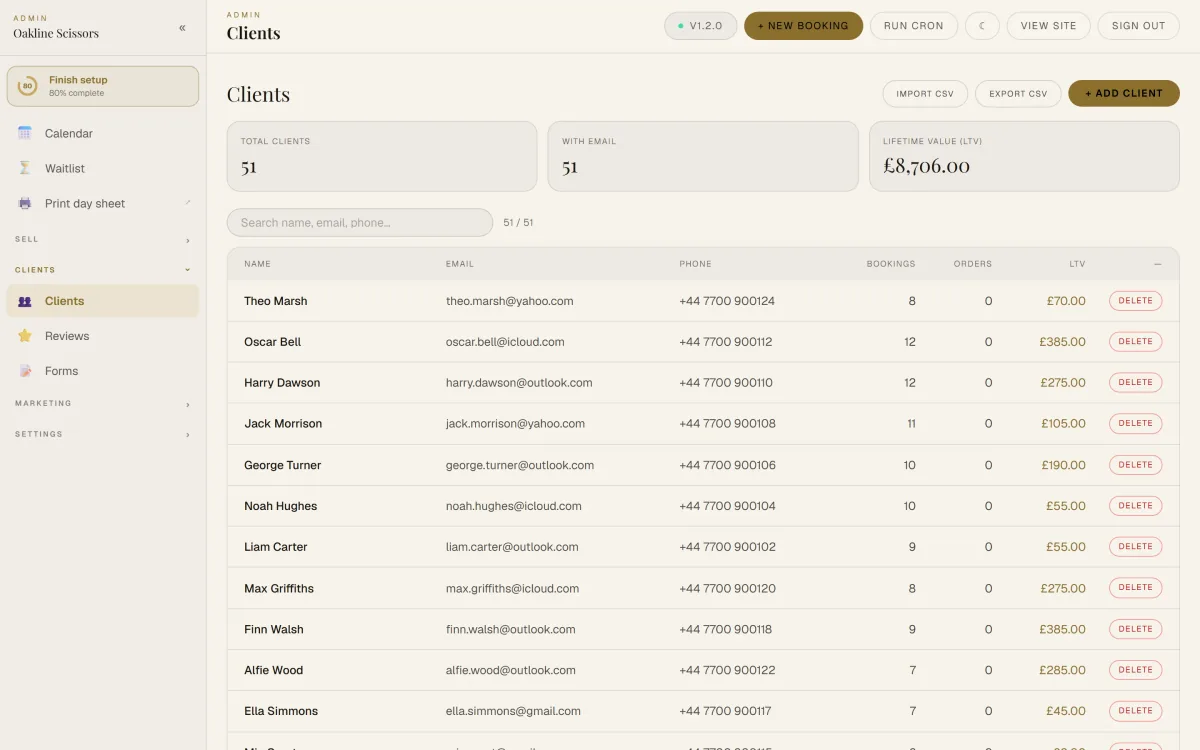Image resolution: width=1200 pixels, height=750 pixels.
Task: Create a New Booking
Action: pos(803,26)
